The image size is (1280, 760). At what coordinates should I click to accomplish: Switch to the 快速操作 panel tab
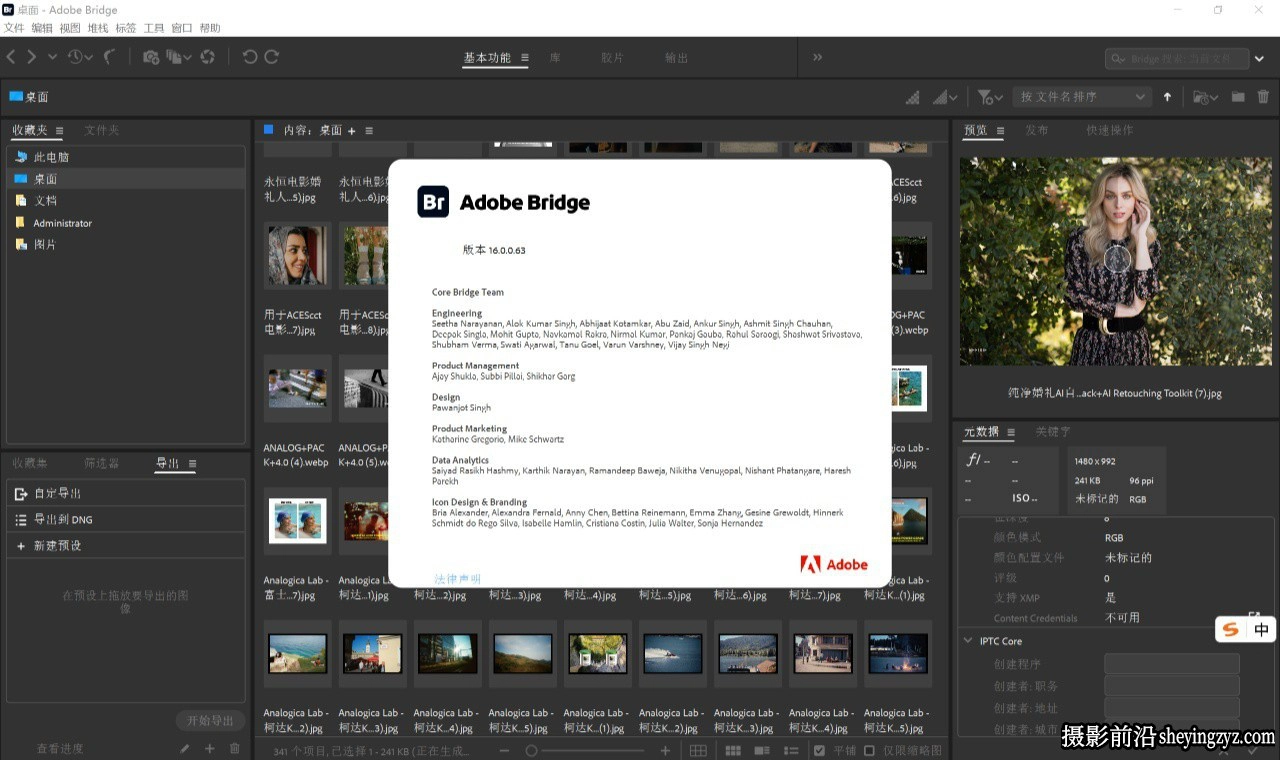(x=1109, y=130)
